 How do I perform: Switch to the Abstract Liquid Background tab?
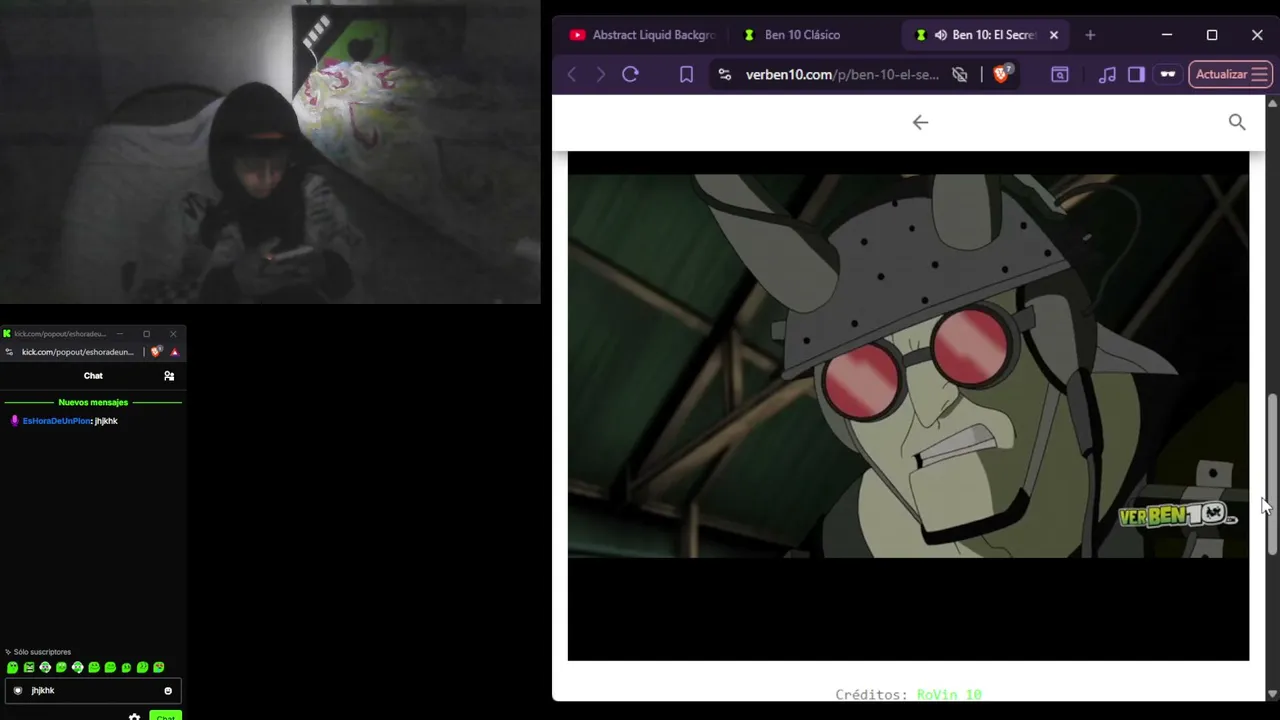[x=643, y=35]
